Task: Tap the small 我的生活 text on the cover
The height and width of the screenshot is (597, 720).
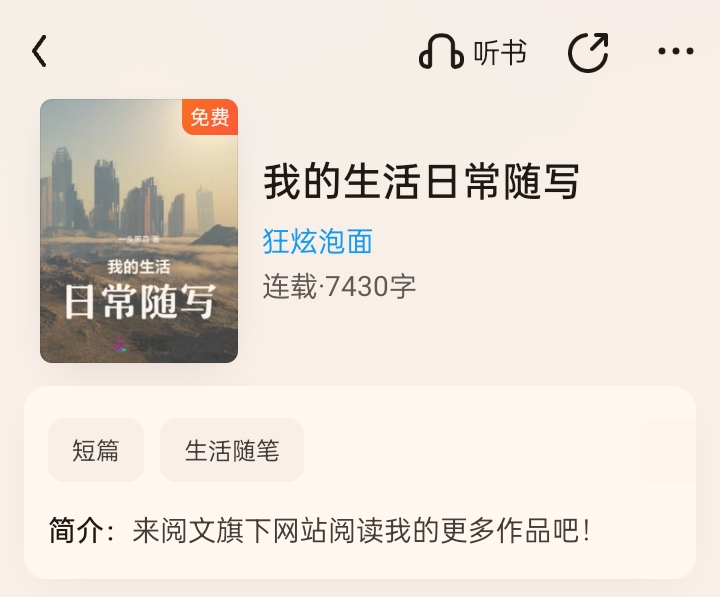Action: 139,267
